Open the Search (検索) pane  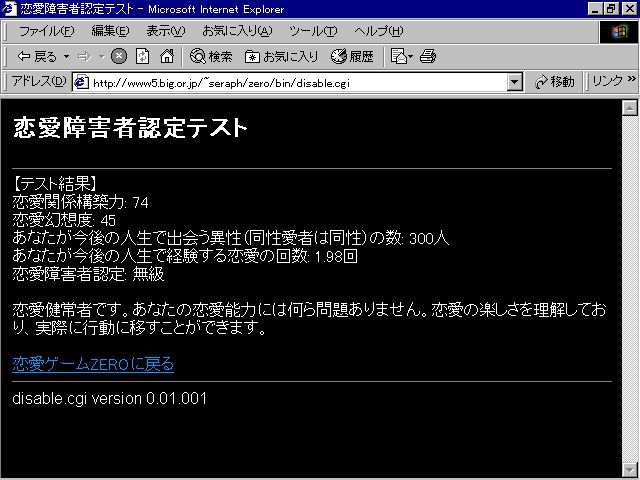coord(211,56)
